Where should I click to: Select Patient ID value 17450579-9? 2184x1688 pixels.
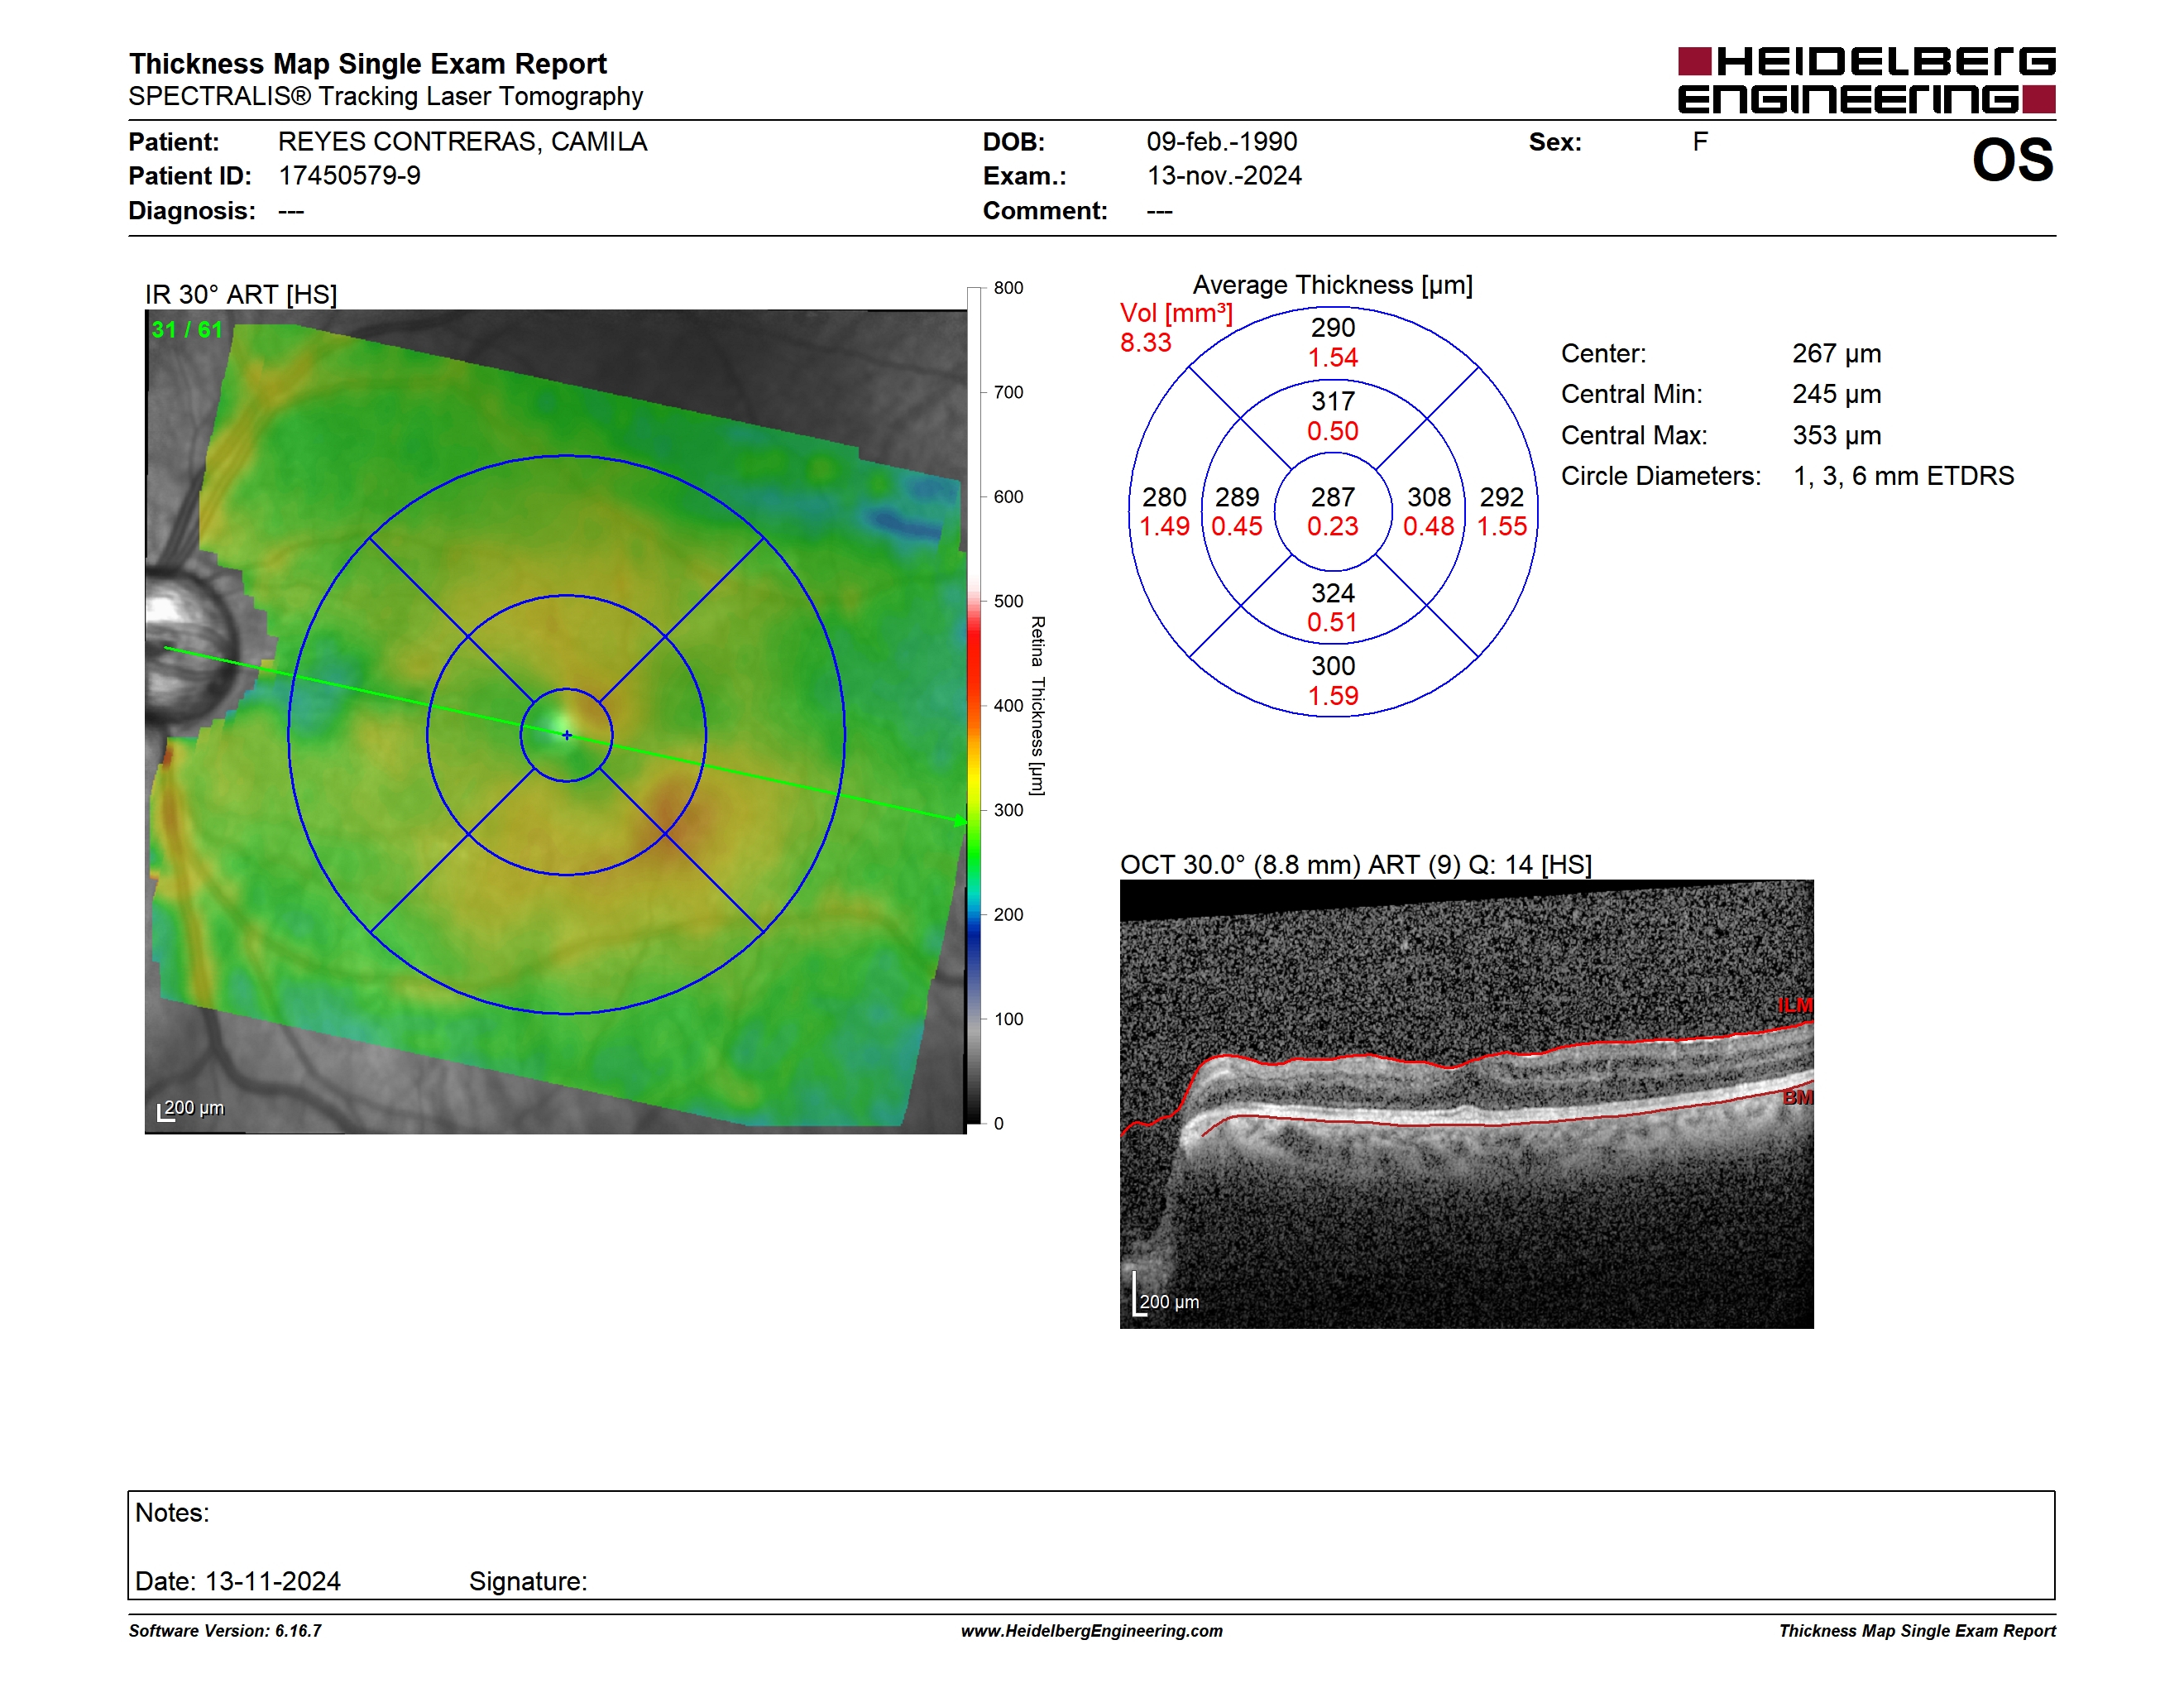349,176
